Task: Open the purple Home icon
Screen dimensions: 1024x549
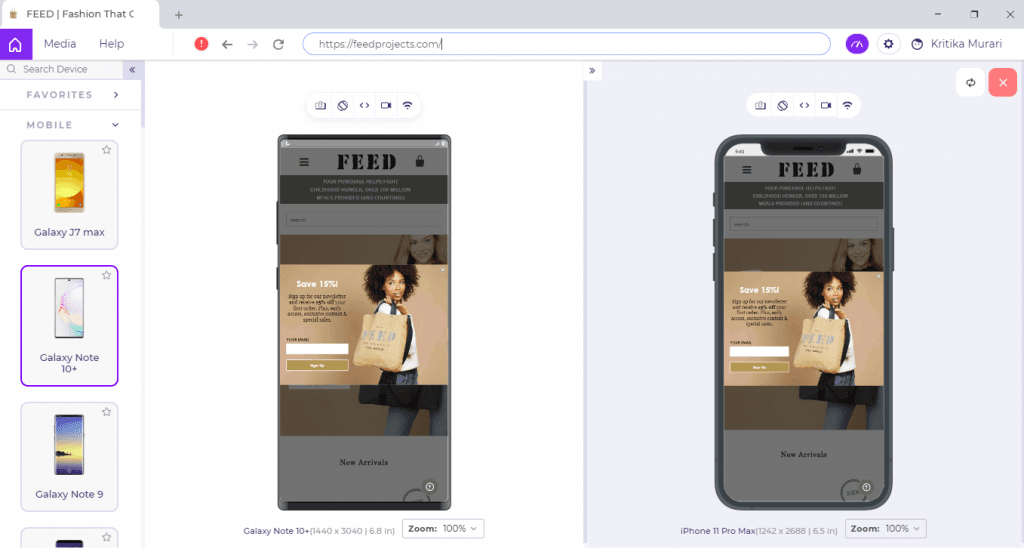Action: pyautogui.click(x=16, y=44)
